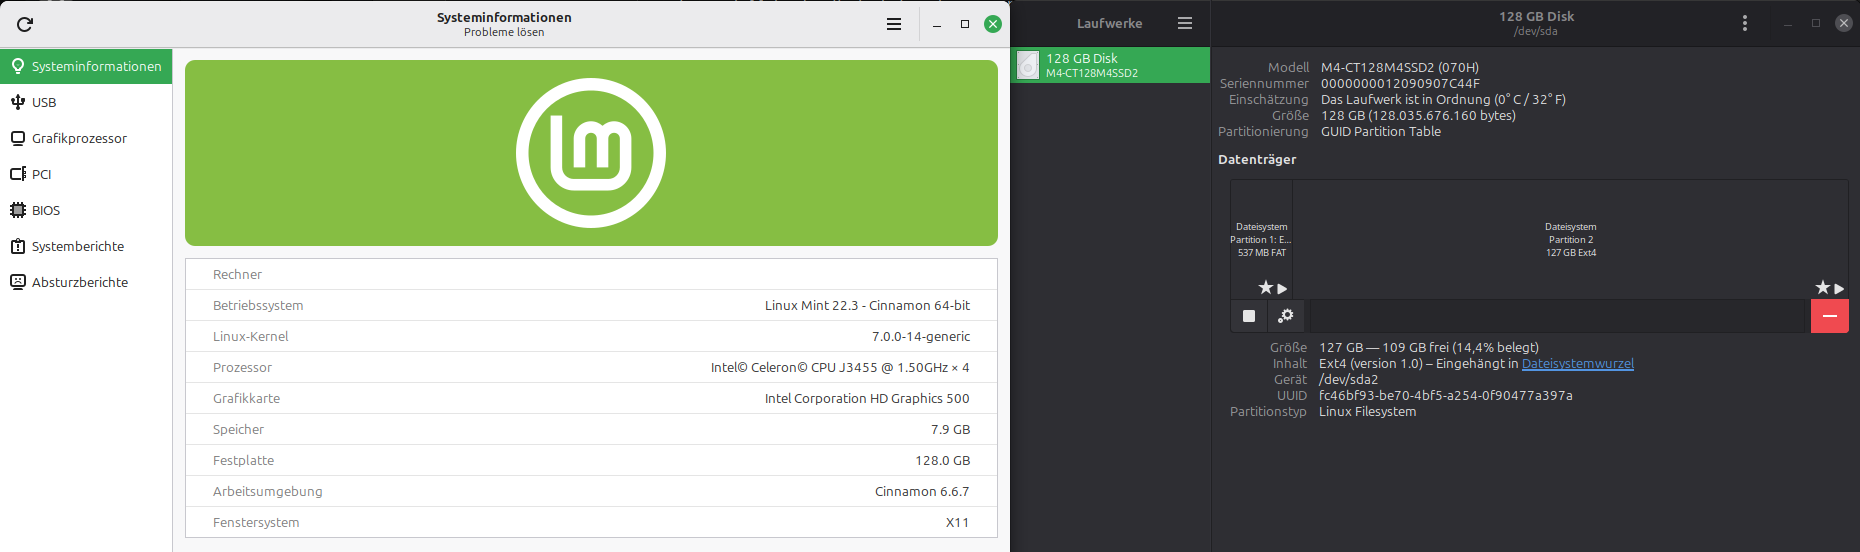Click the red delete partition minus button
Screen dimensions: 1860x552
tap(1830, 316)
